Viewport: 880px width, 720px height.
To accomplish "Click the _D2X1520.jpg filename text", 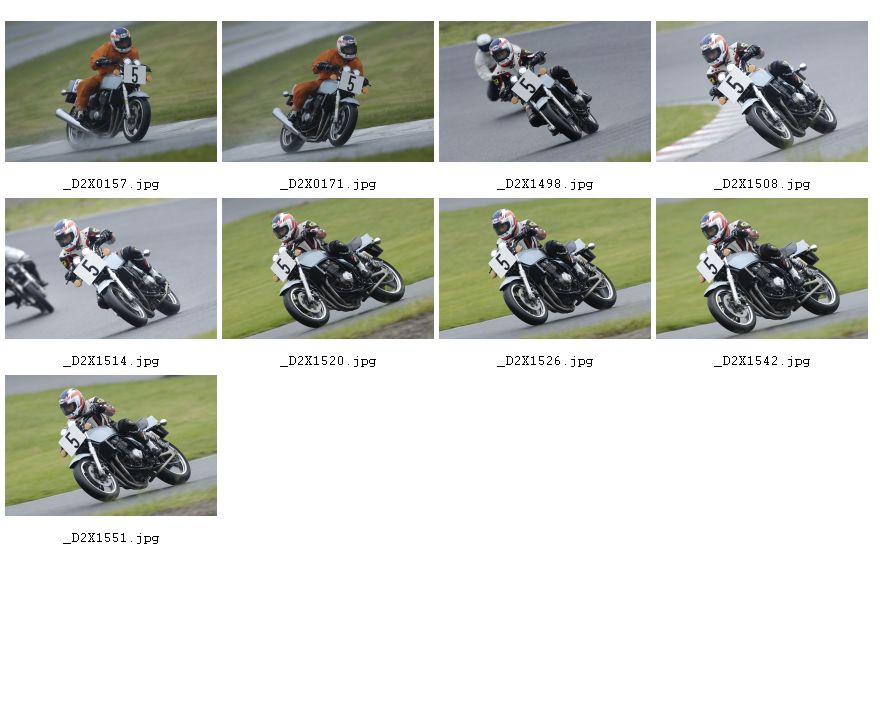I will (x=328, y=361).
